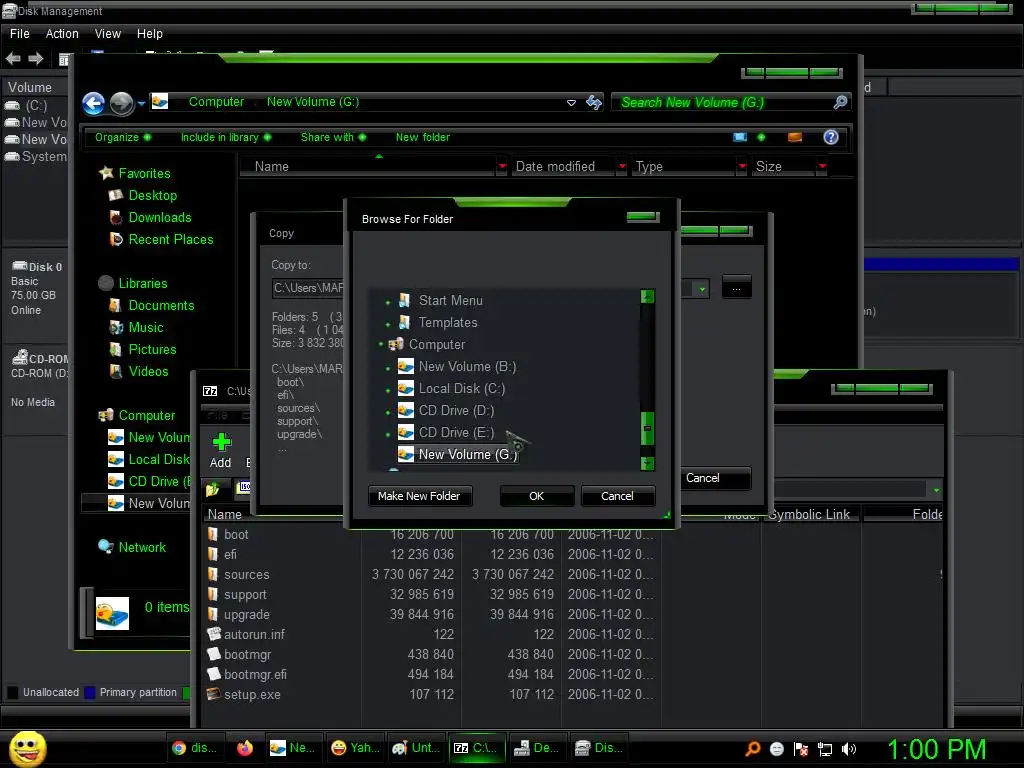Viewport: 1024px width, 768px height.
Task: Click the magnifier tray icon
Action: 753,748
